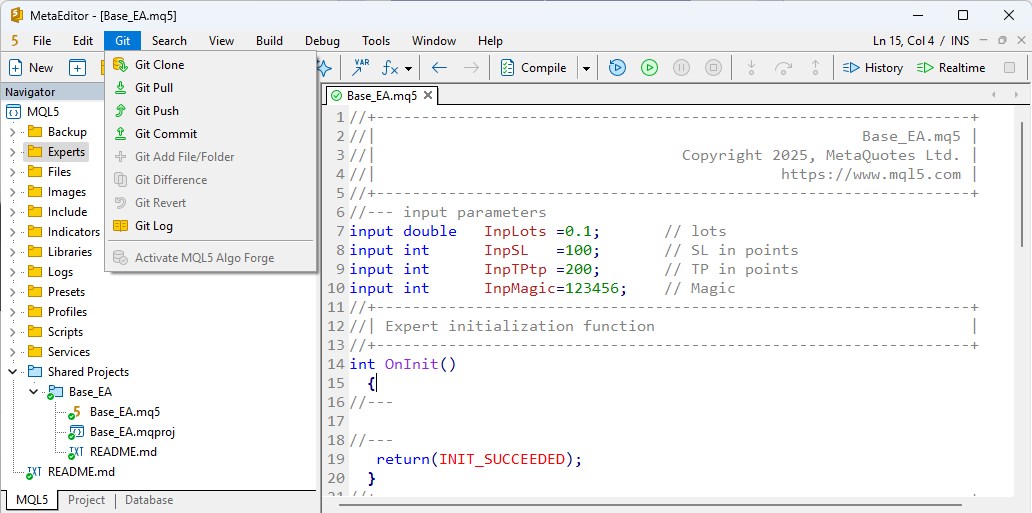
Task: Click the Git Clone menu icon
Action: click(120, 65)
